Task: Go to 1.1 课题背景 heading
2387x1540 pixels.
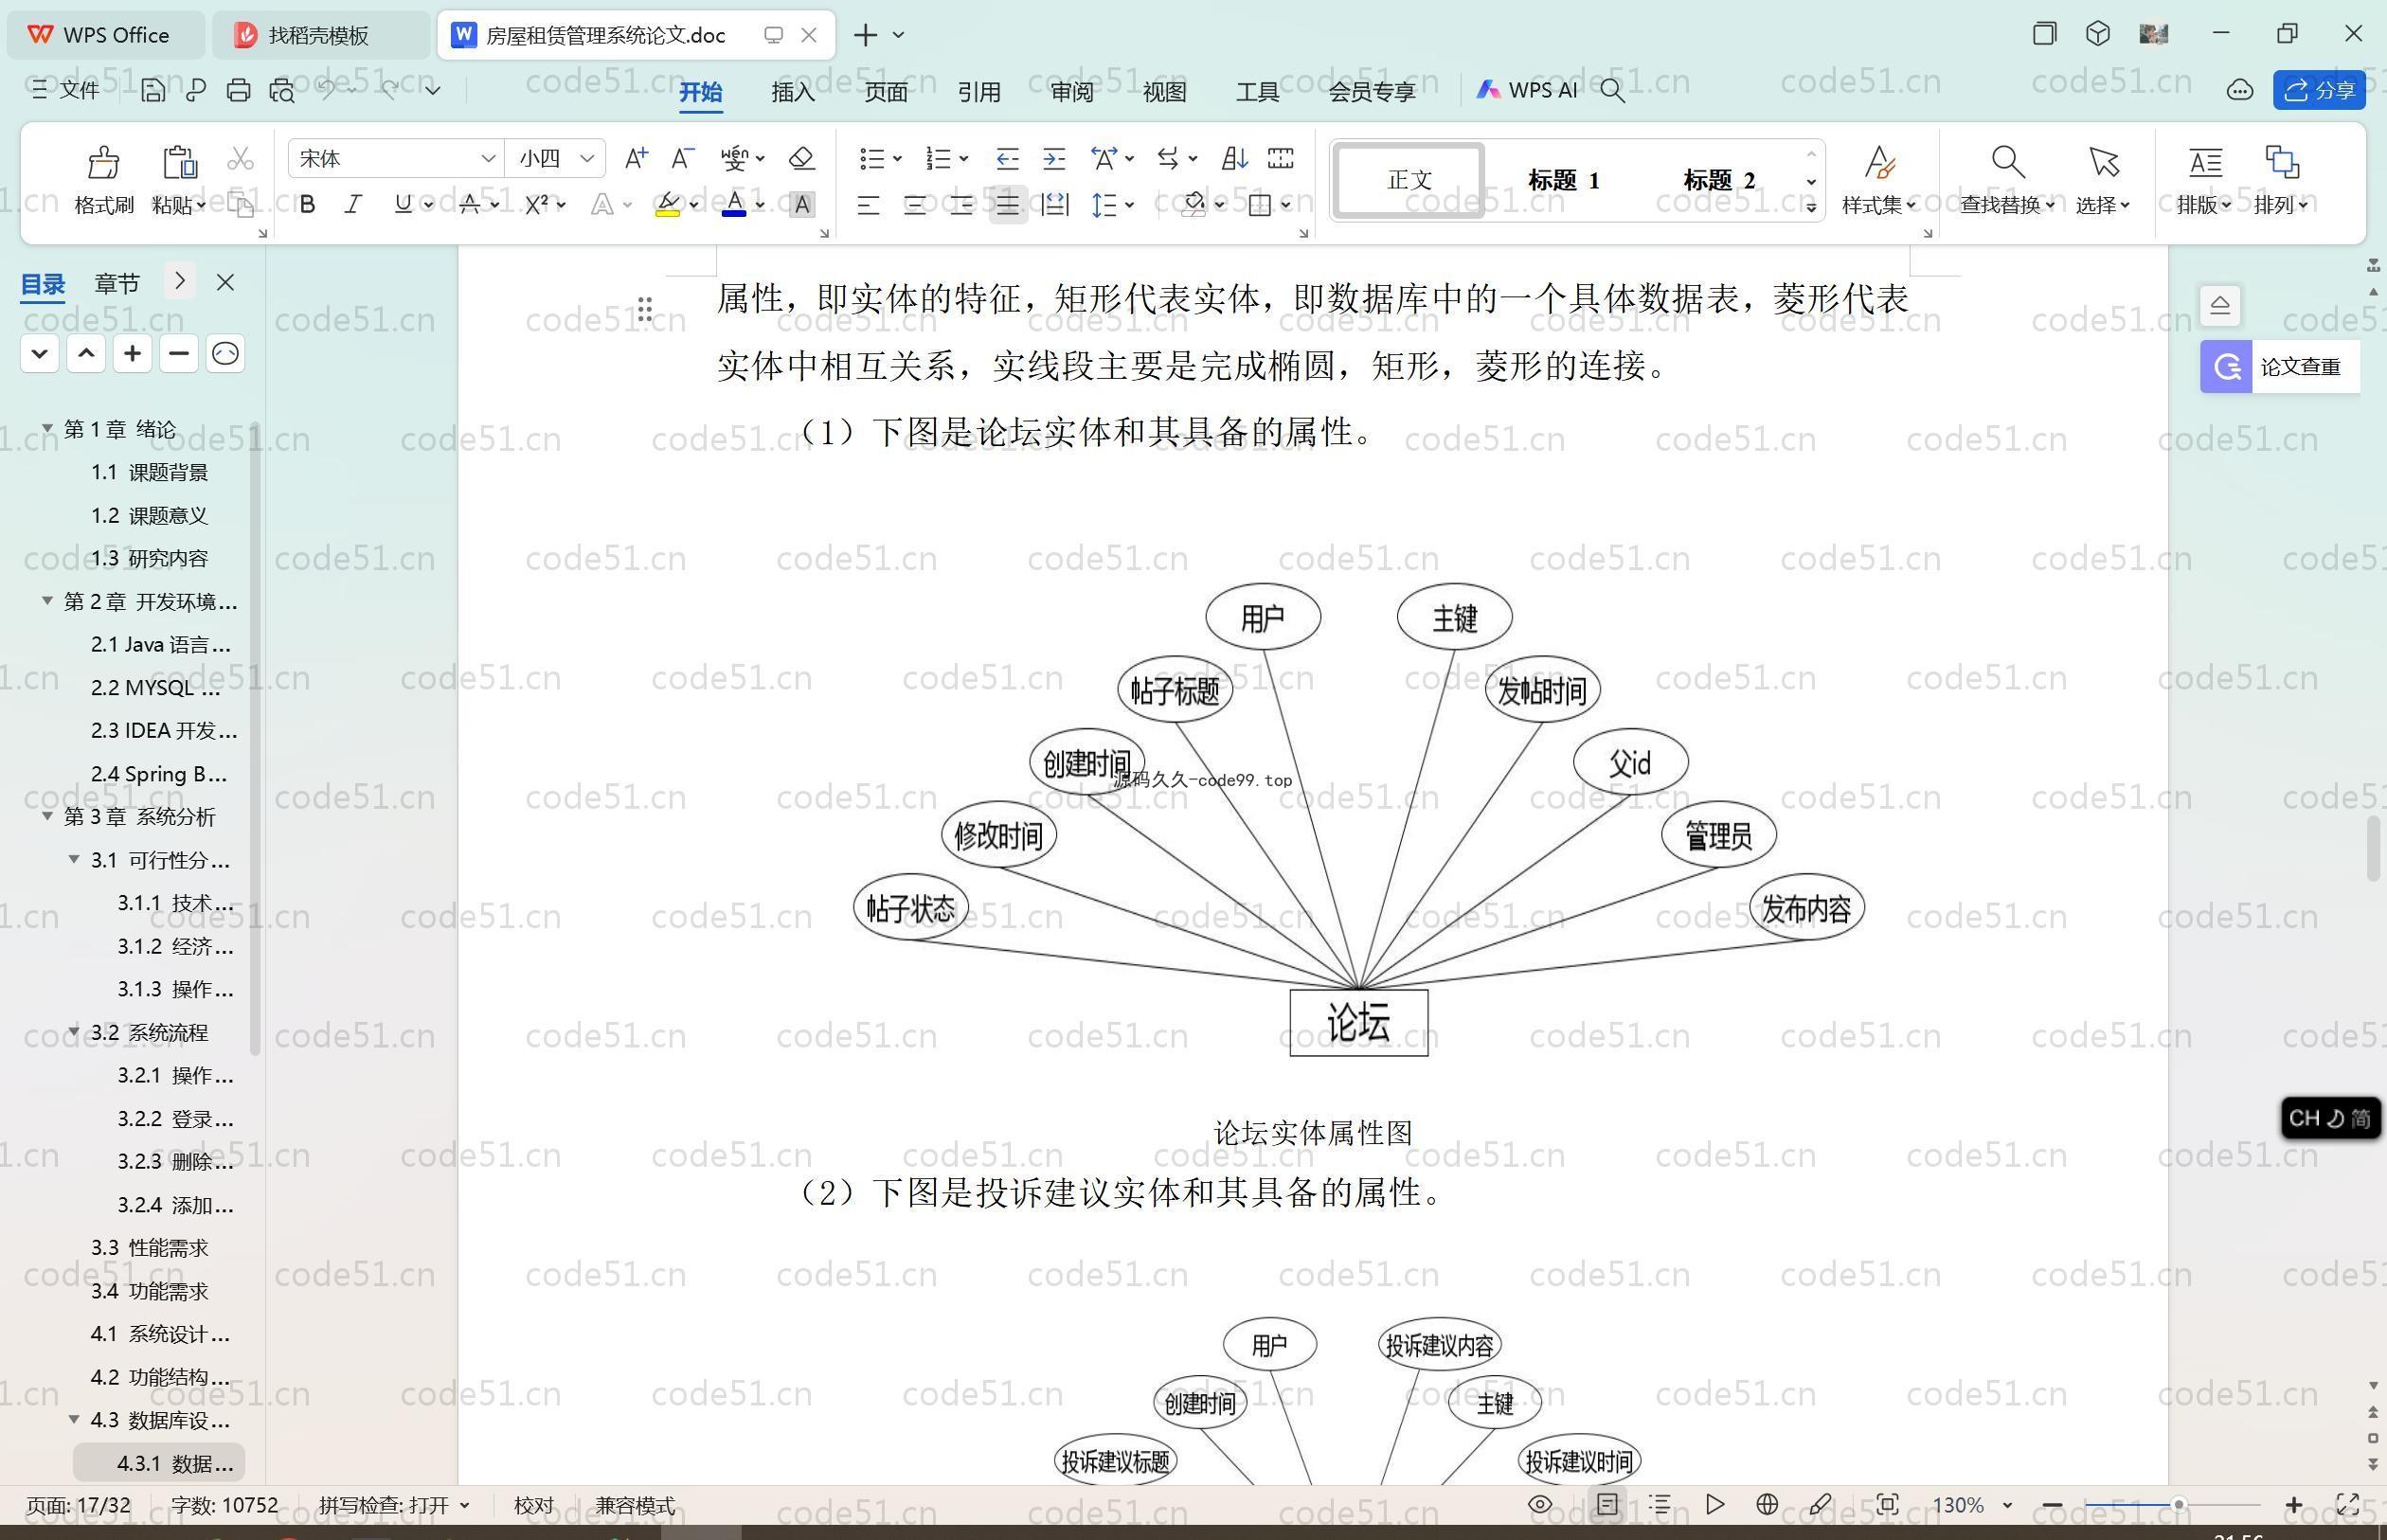Action: (150, 472)
